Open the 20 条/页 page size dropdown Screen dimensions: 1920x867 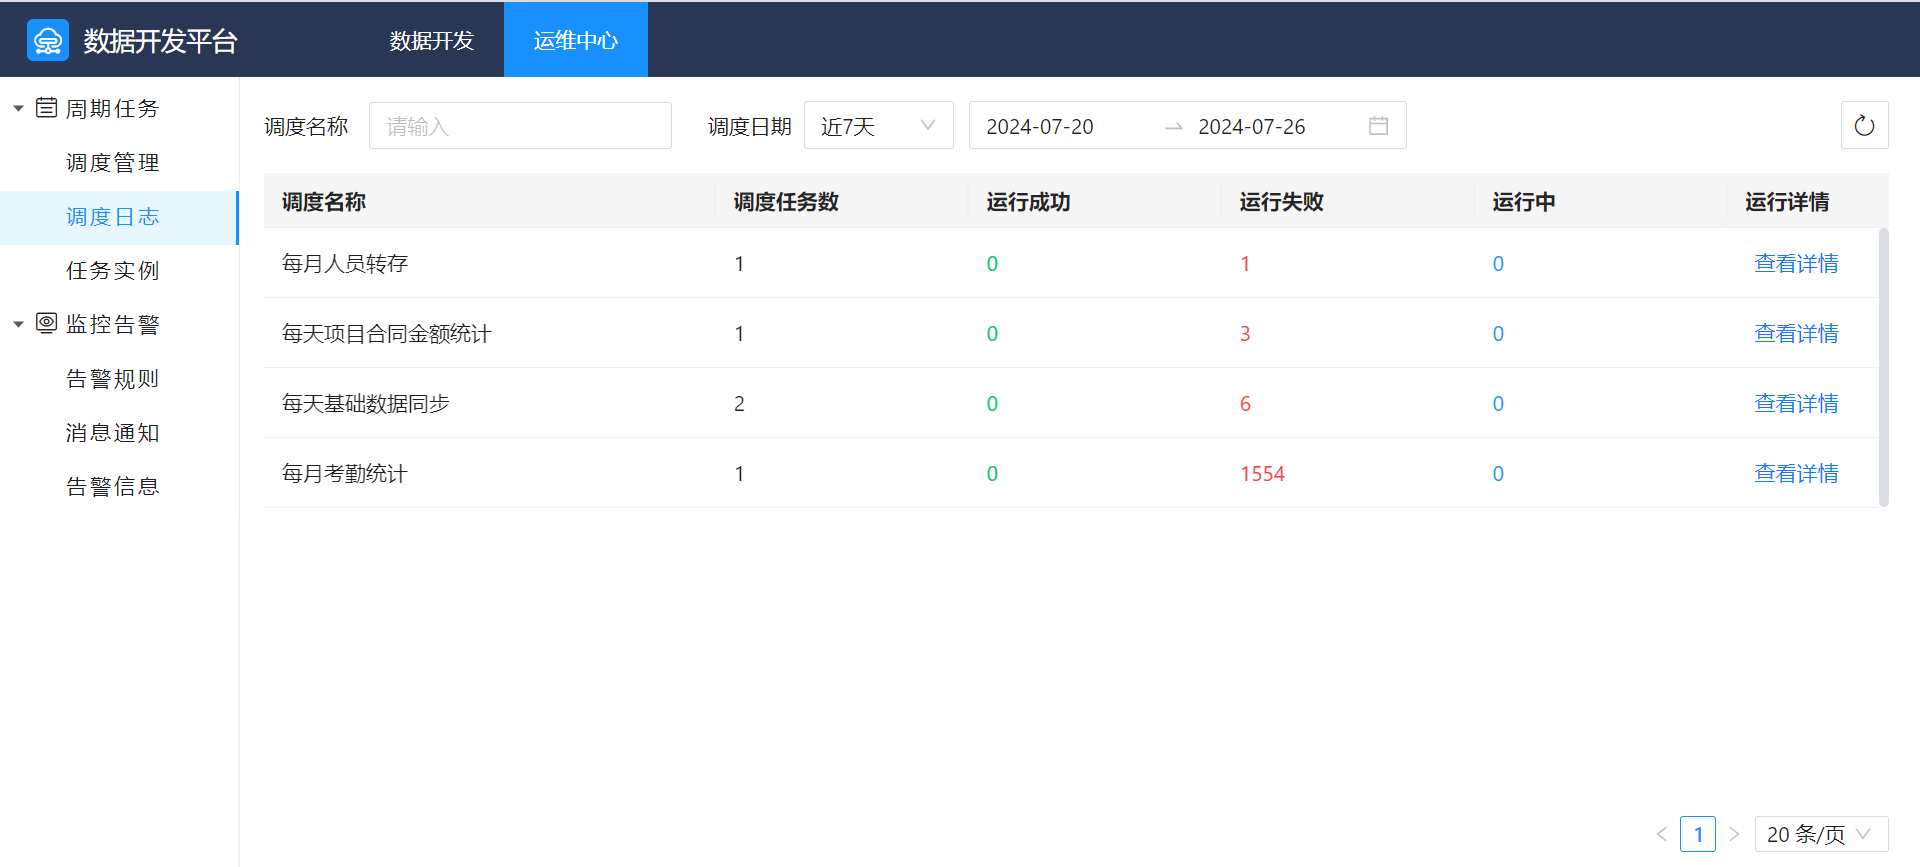click(x=1820, y=834)
